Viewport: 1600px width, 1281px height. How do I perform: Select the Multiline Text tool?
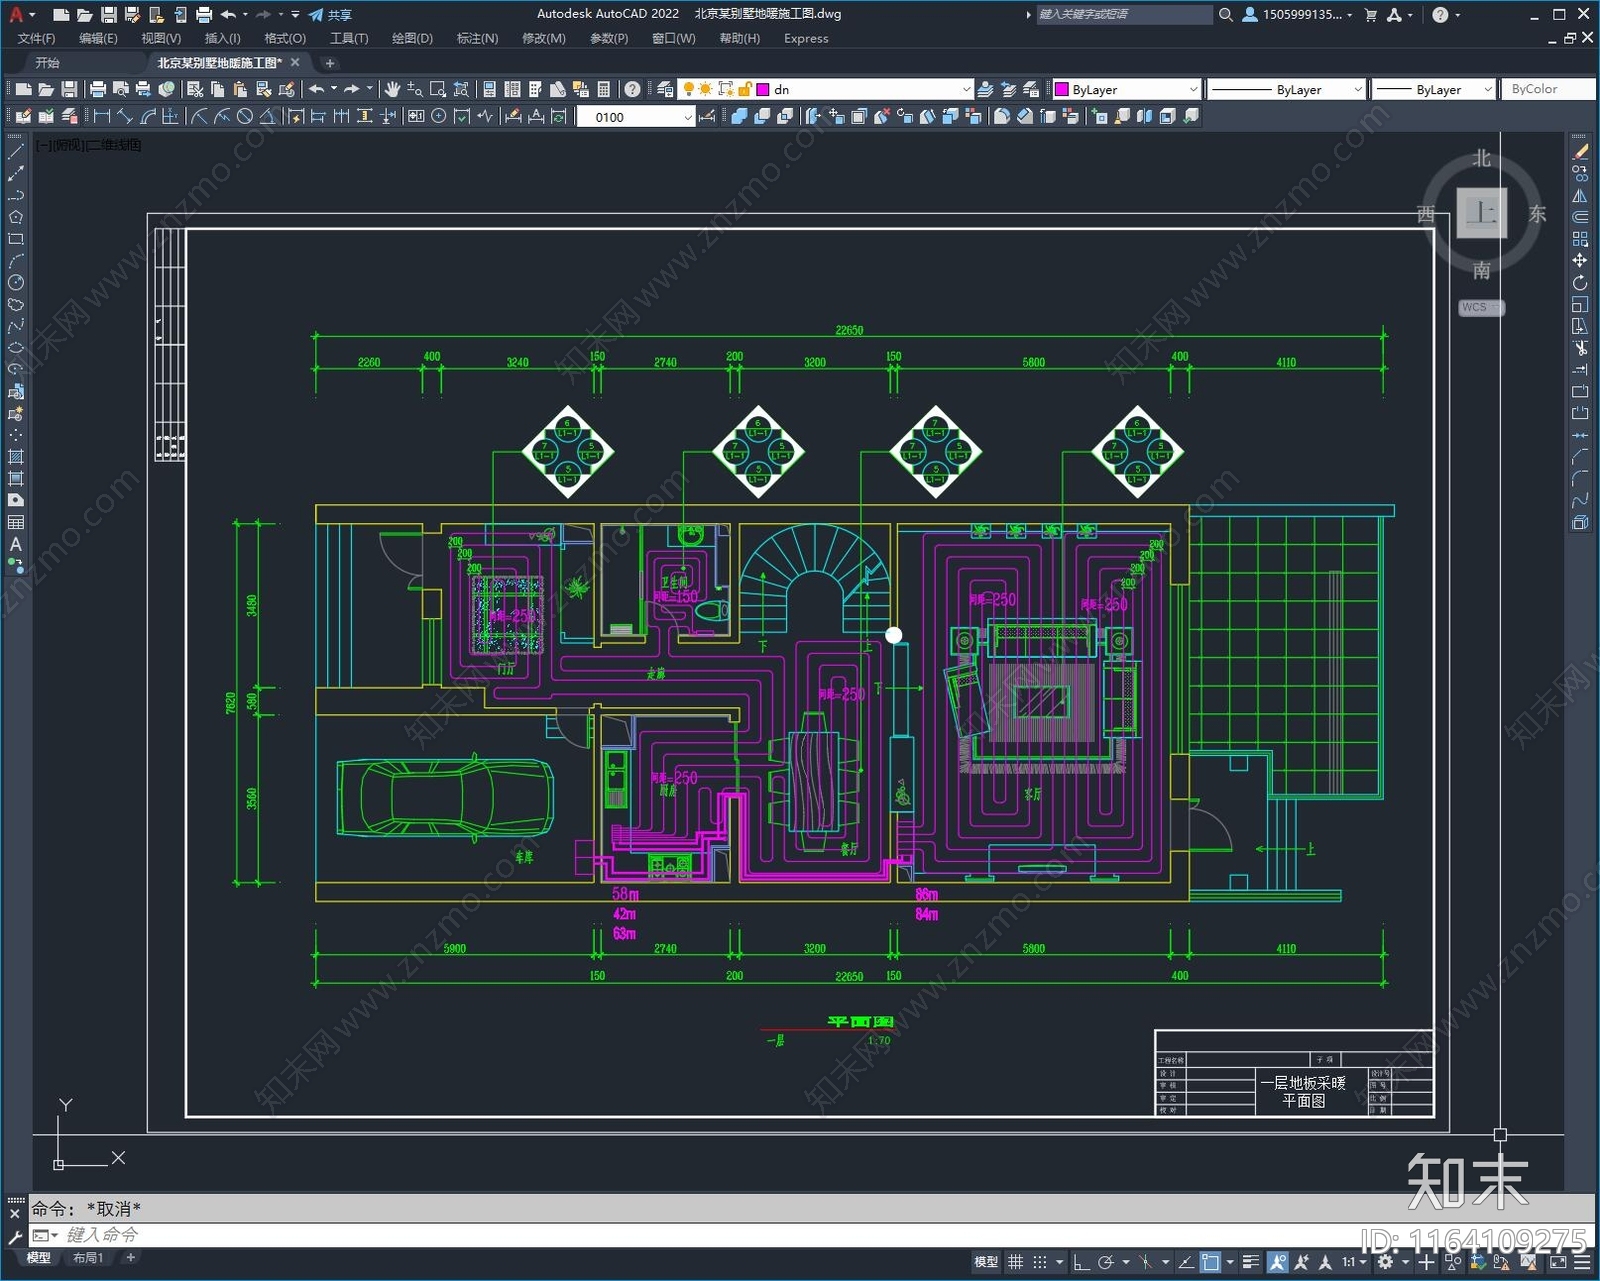click(15, 545)
